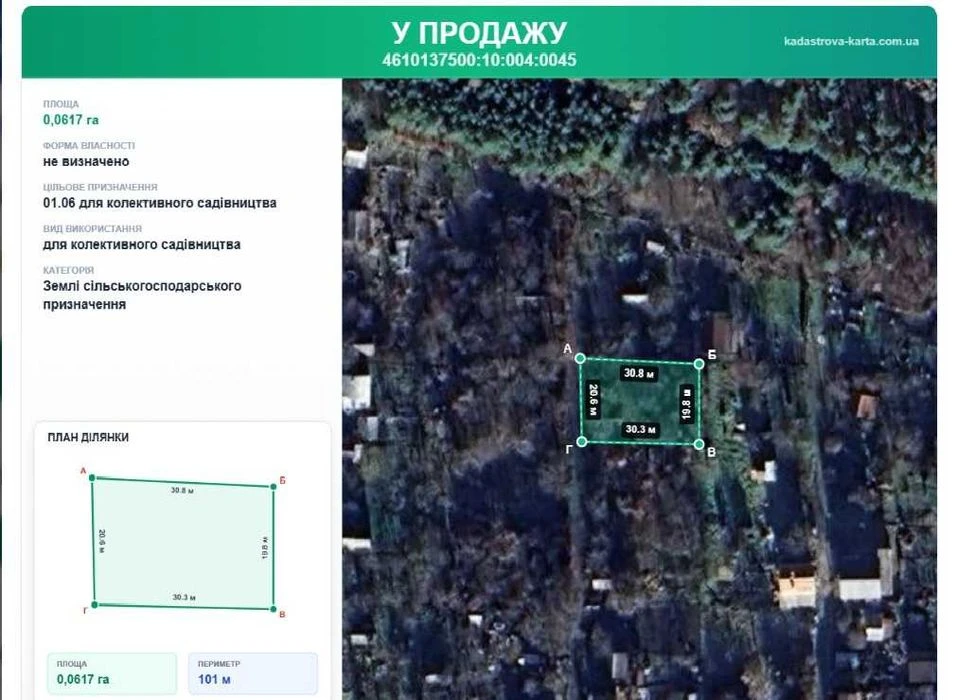Click the '20.6 м' label on map
The height and width of the screenshot is (700, 957).
593,400
